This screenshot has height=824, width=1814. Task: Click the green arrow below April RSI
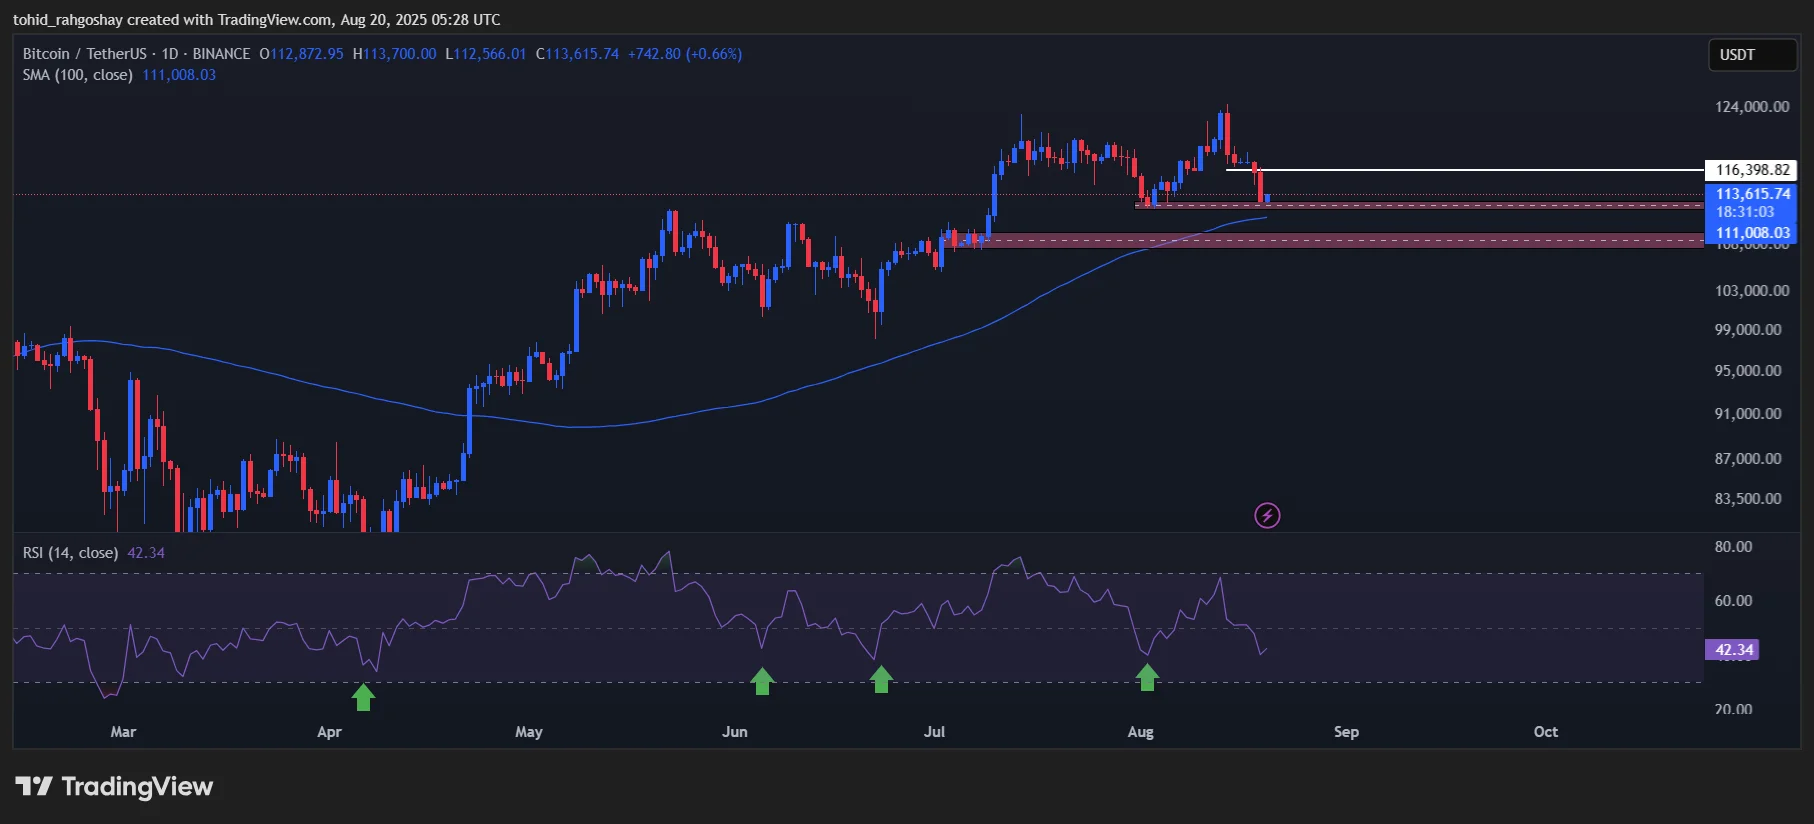(x=363, y=697)
